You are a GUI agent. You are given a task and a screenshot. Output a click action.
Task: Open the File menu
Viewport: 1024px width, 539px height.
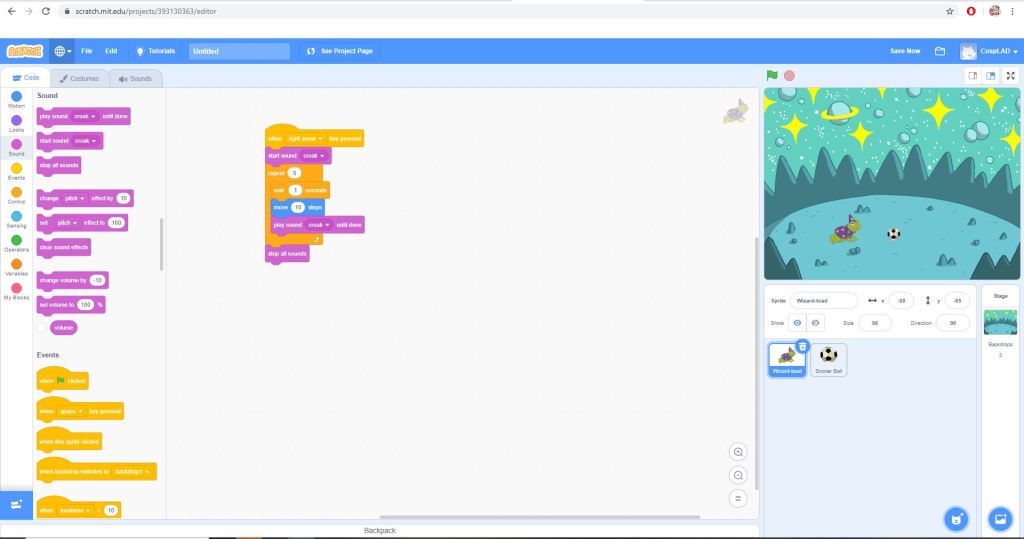coord(87,51)
